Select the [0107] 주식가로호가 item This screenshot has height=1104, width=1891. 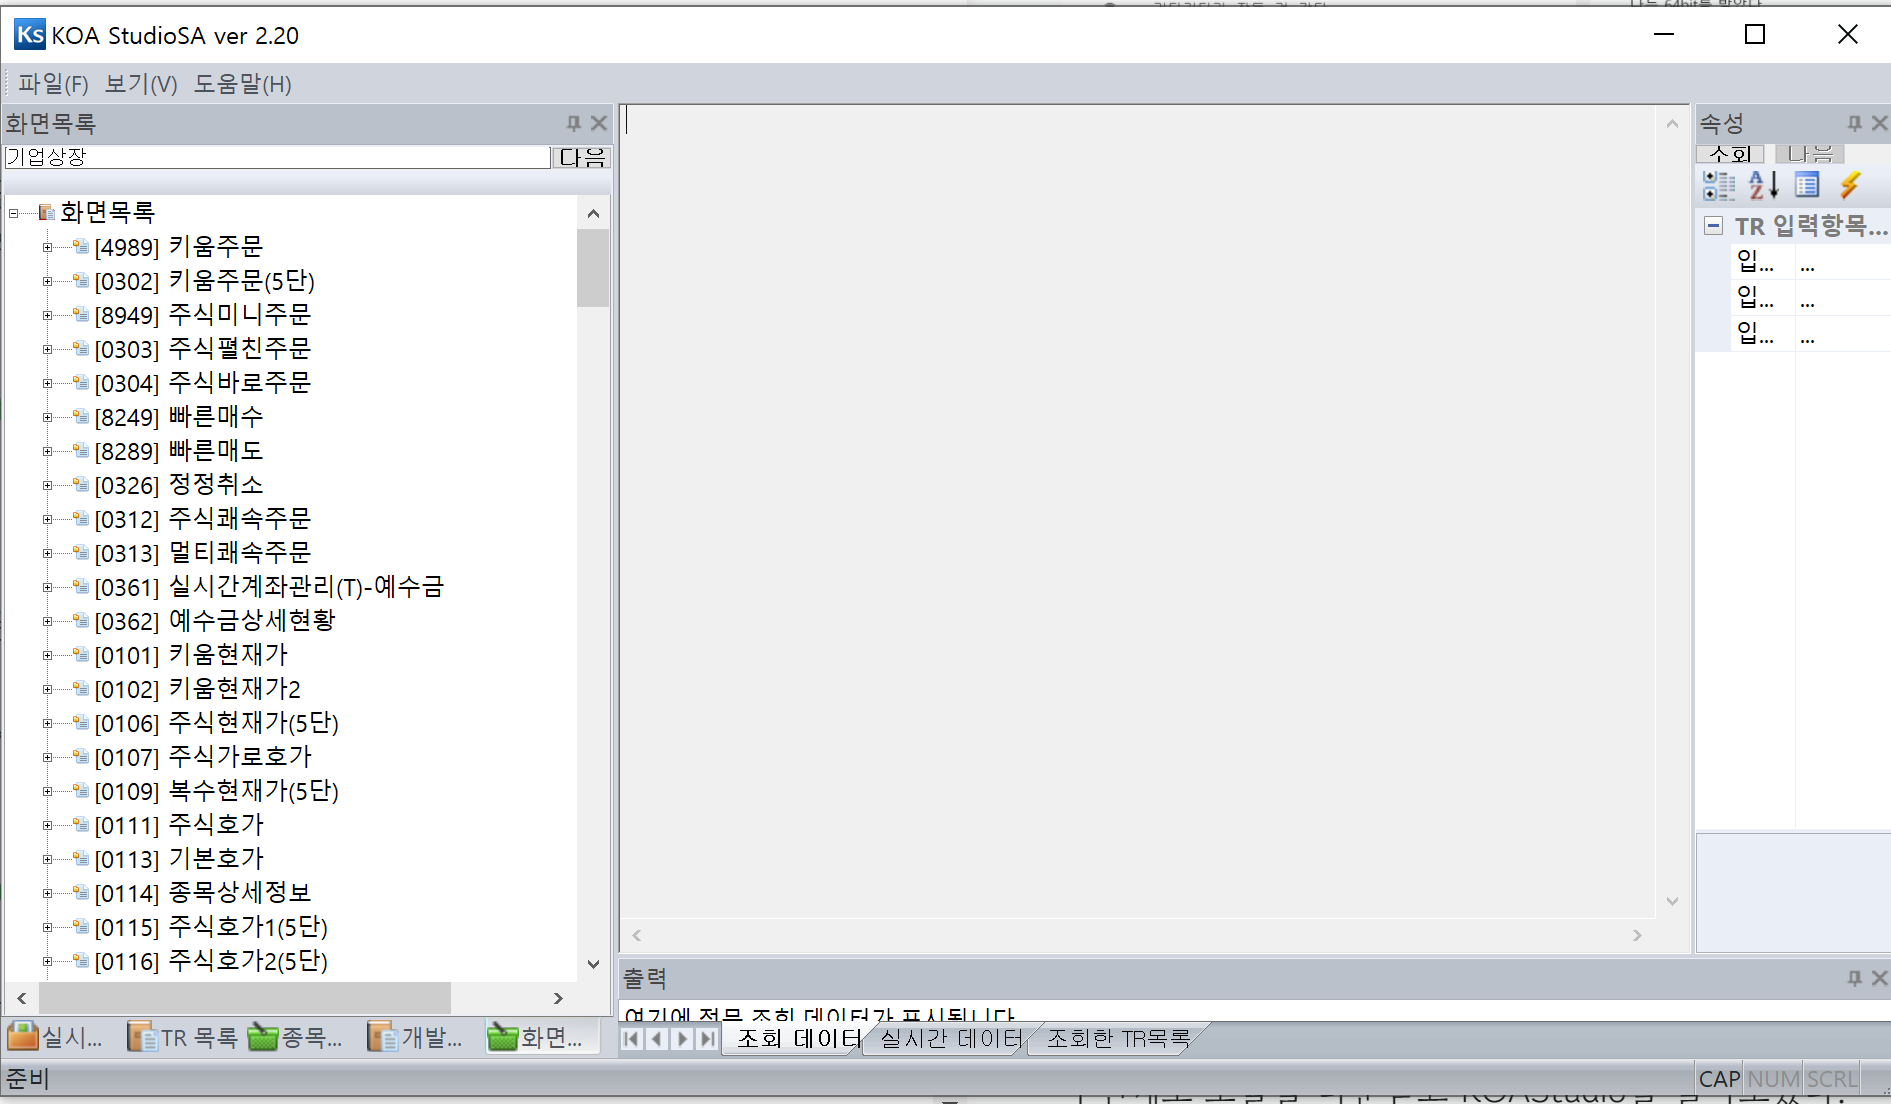click(203, 757)
